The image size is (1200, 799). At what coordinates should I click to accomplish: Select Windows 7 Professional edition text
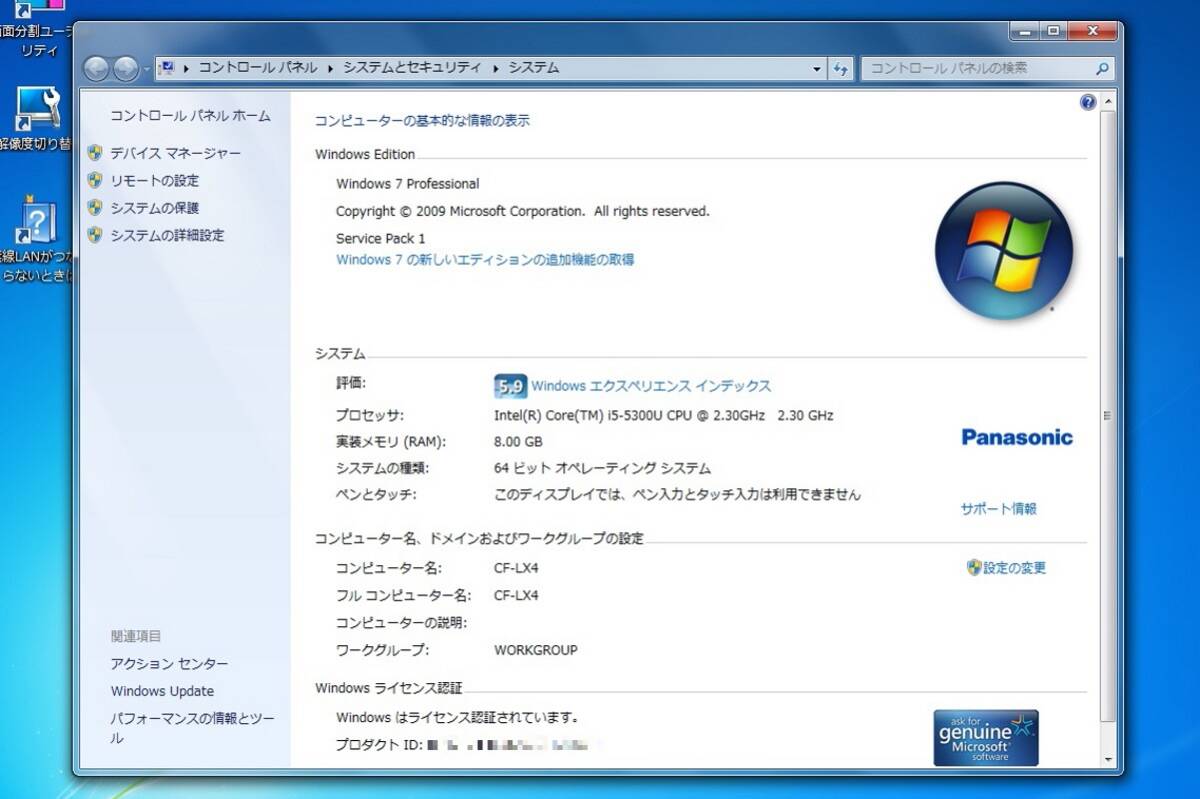[407, 184]
